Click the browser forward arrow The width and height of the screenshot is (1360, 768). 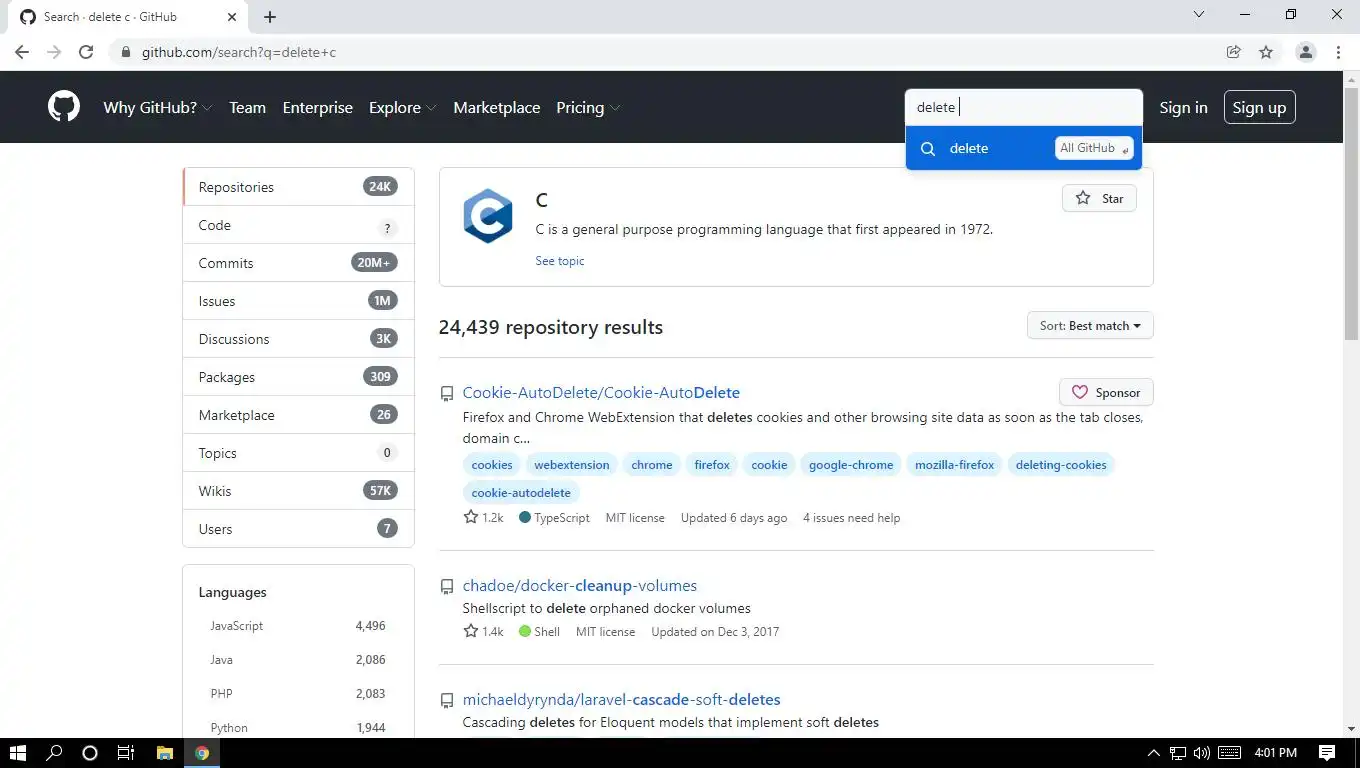tap(54, 52)
